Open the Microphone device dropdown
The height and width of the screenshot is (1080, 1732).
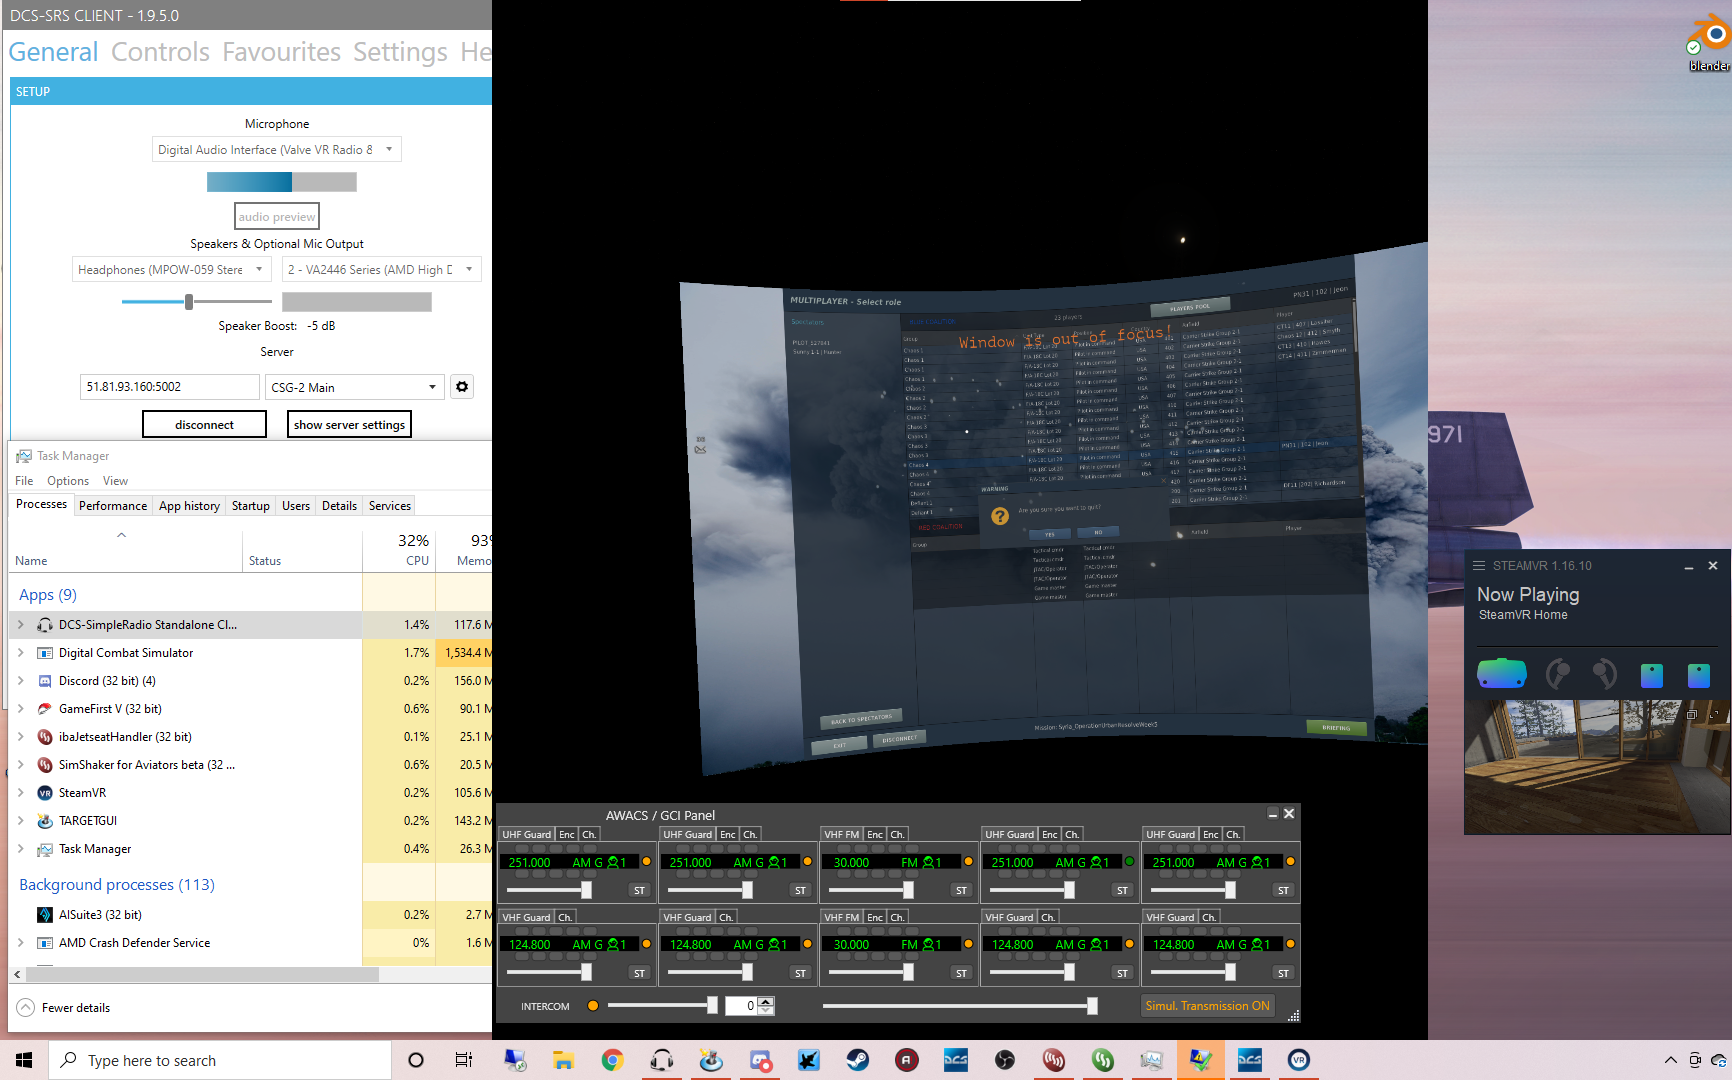(x=277, y=150)
